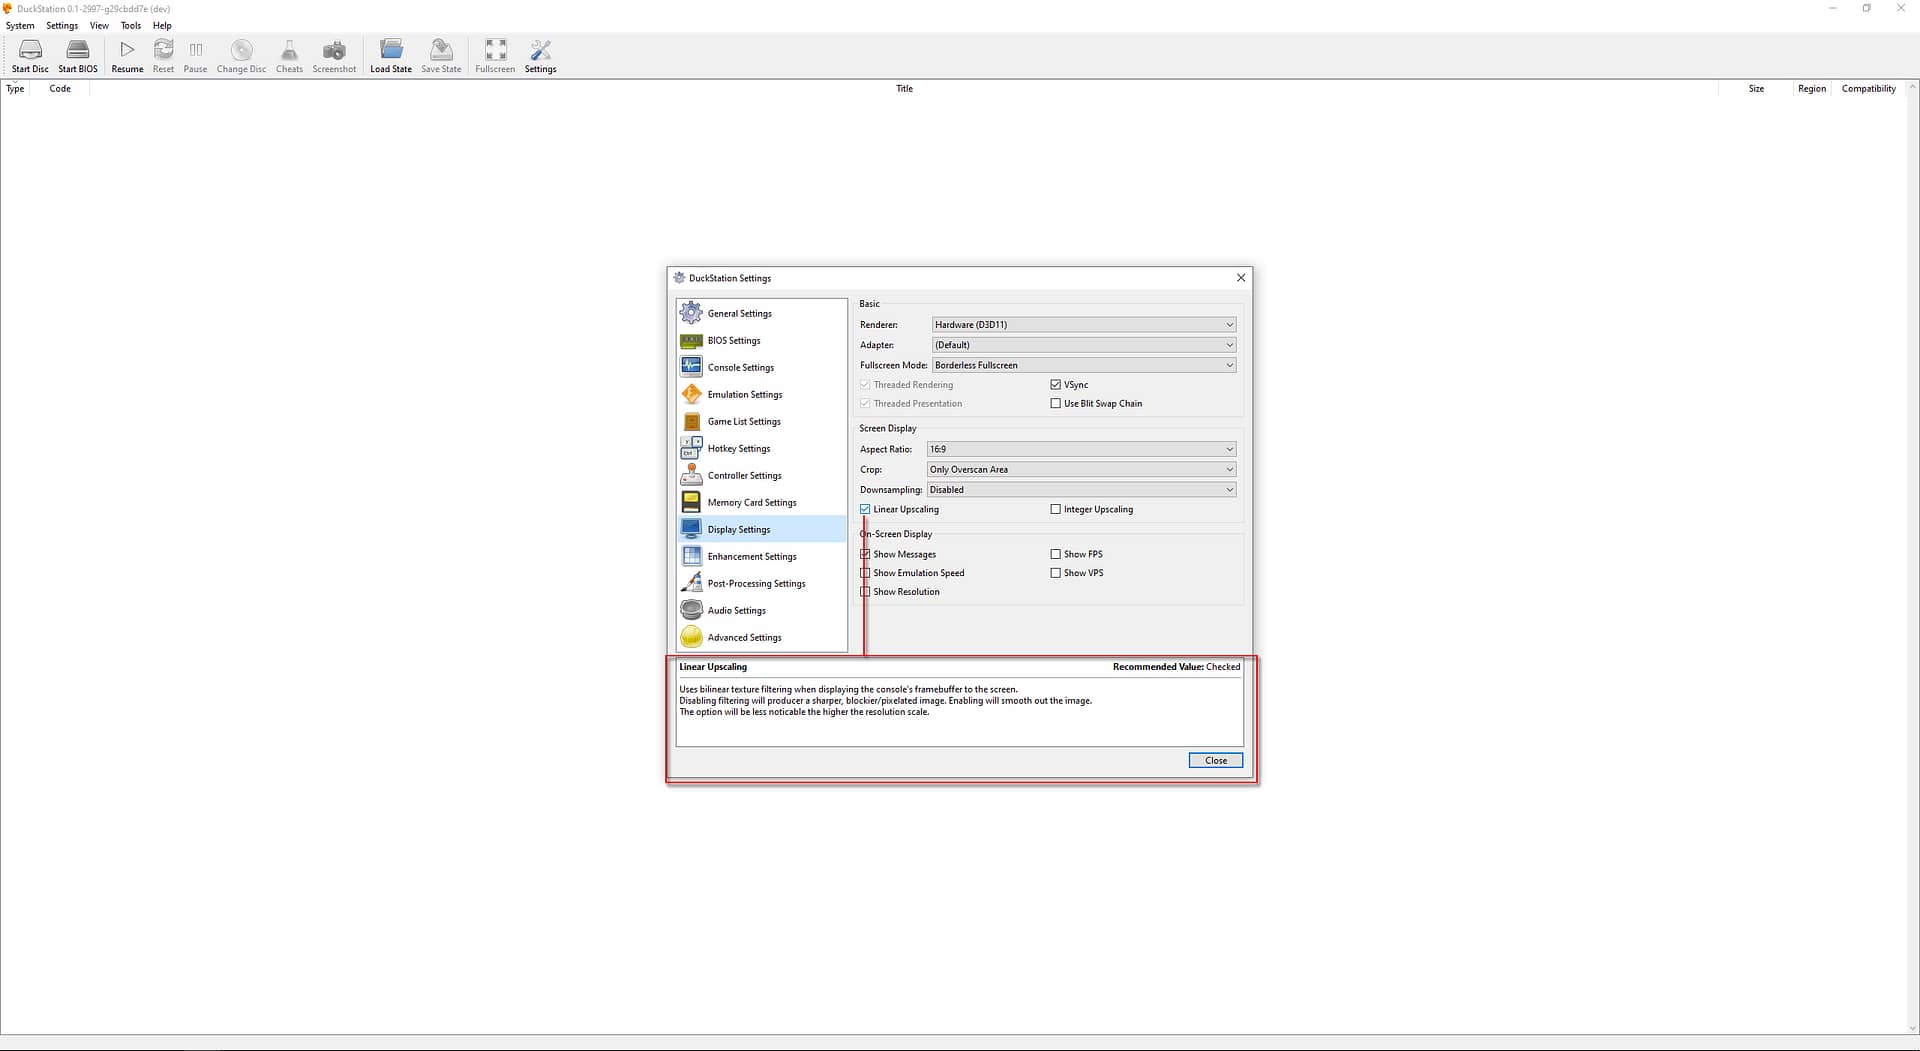Open the Aspect Ratio dropdown
Image resolution: width=1920 pixels, height=1051 pixels.
point(1081,449)
